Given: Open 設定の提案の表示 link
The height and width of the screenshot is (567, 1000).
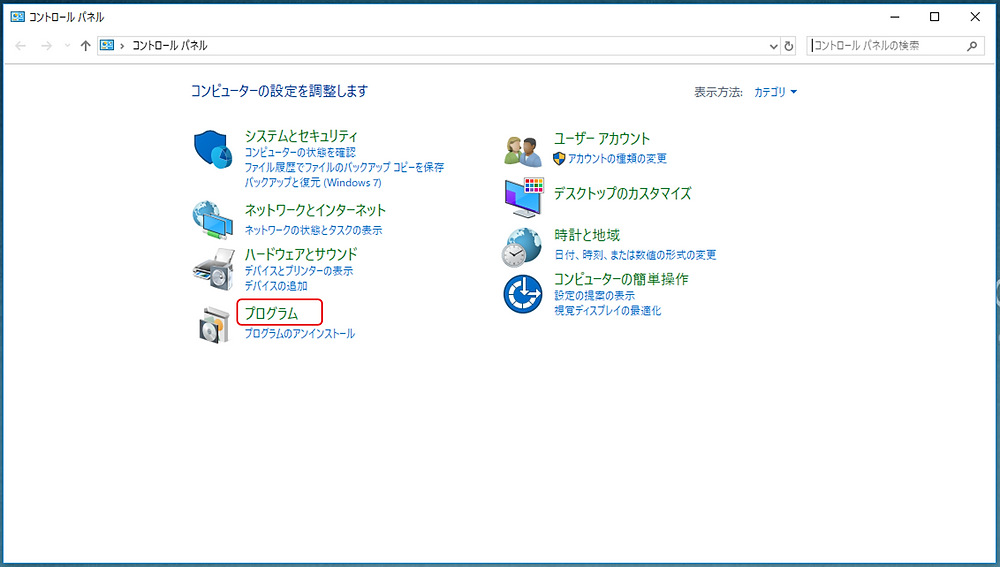Looking at the screenshot, I should 594,295.
